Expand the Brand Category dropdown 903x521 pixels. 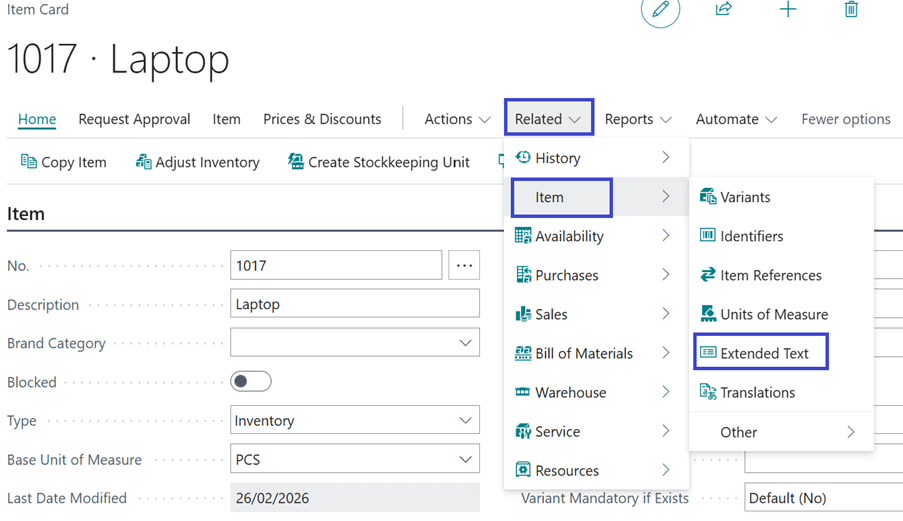tap(465, 343)
